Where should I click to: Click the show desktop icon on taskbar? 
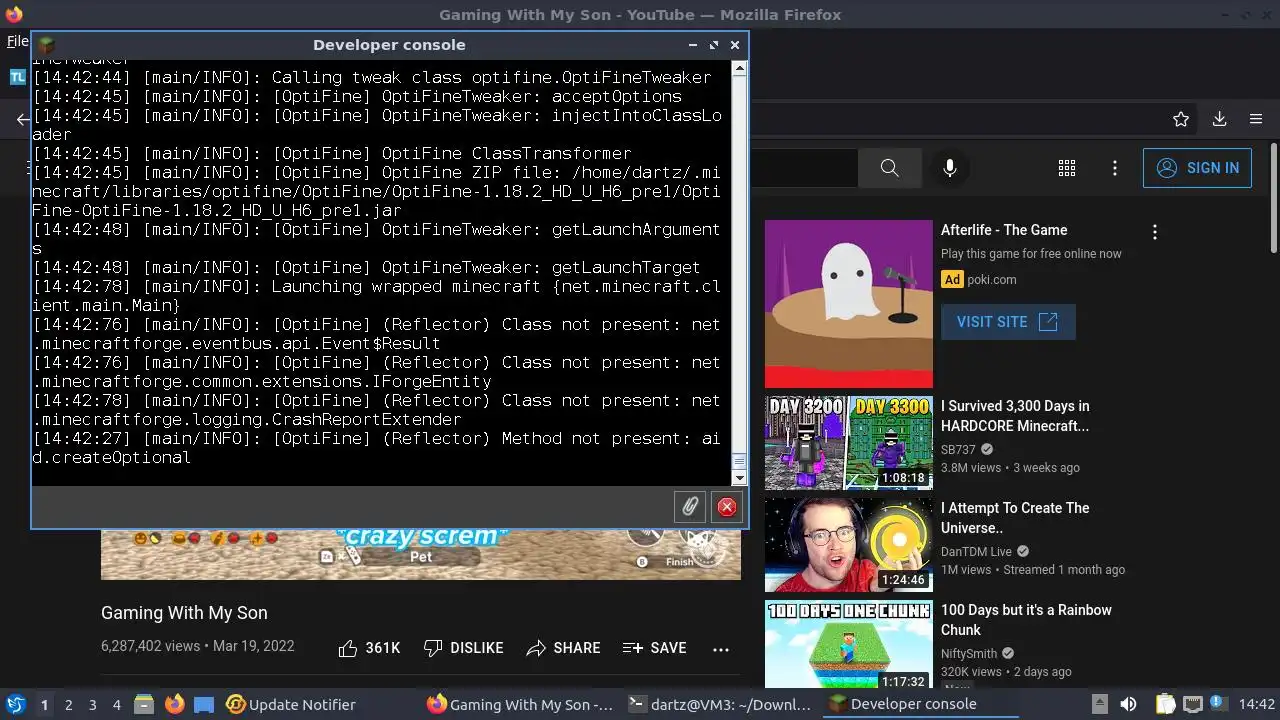click(x=204, y=704)
